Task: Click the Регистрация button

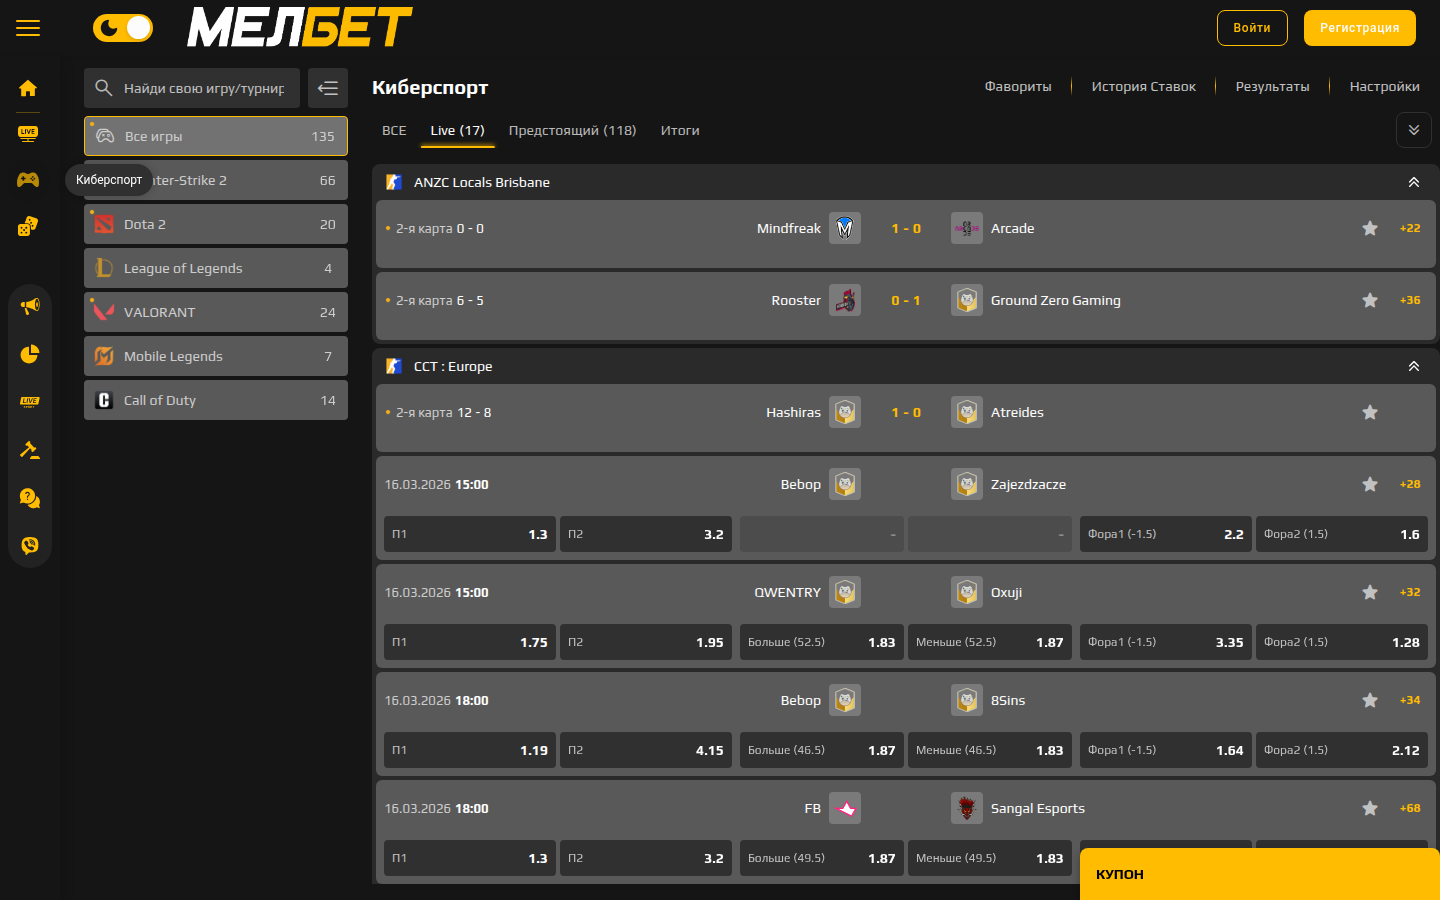Action: pyautogui.click(x=1359, y=28)
